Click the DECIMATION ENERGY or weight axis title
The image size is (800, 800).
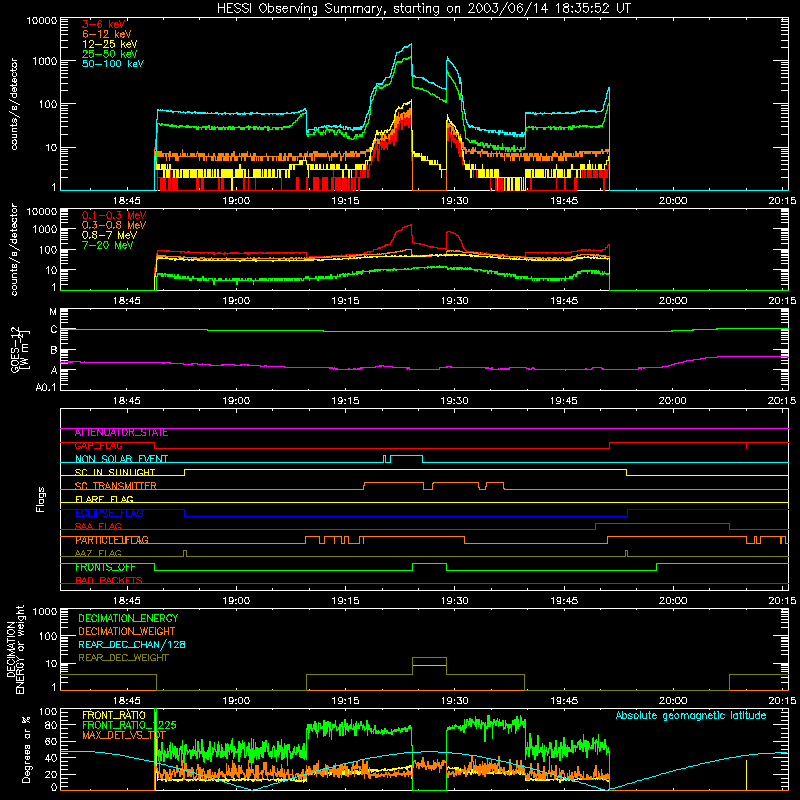pyautogui.click(x=15, y=649)
